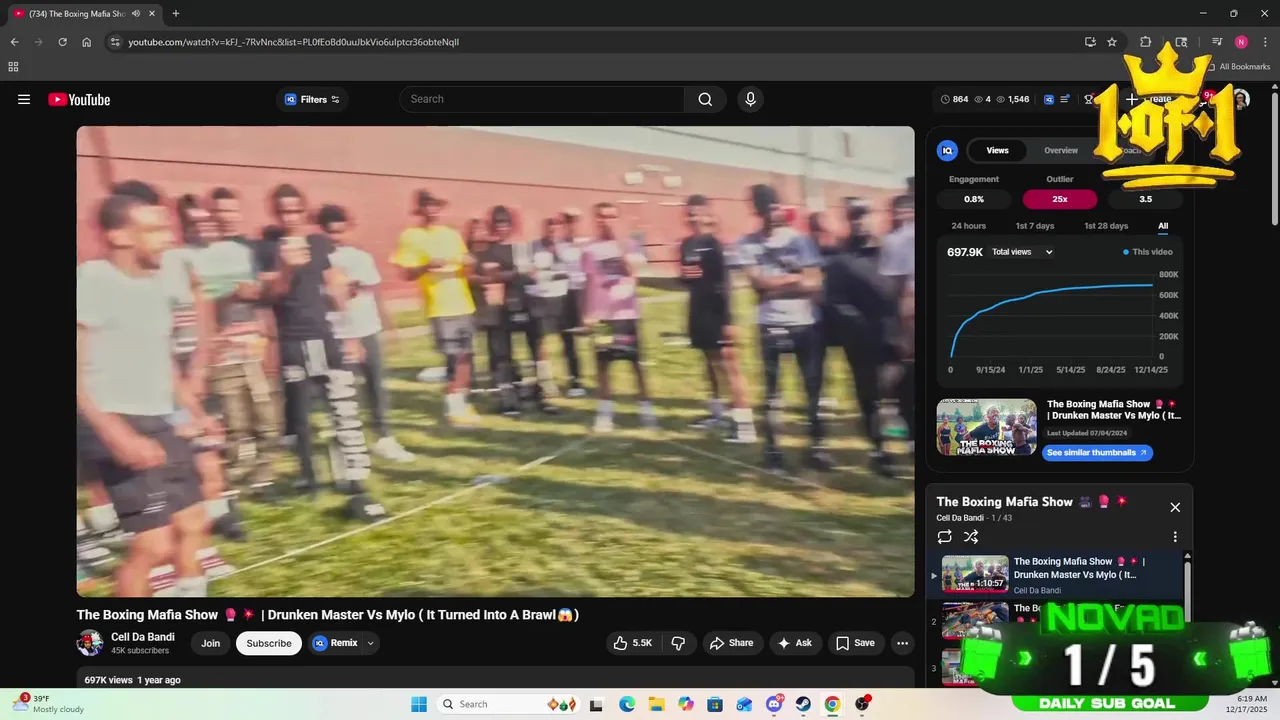Open OBS Studio from taskbar
Viewport: 1280px width, 720px height.
[x=862, y=704]
